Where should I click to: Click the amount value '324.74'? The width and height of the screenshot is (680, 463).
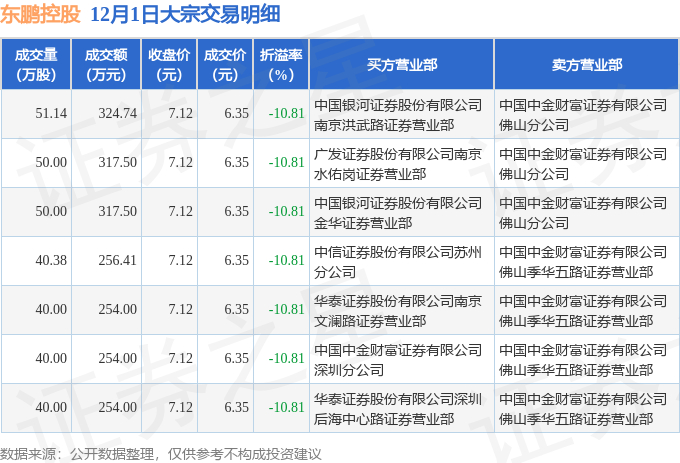tap(118, 114)
